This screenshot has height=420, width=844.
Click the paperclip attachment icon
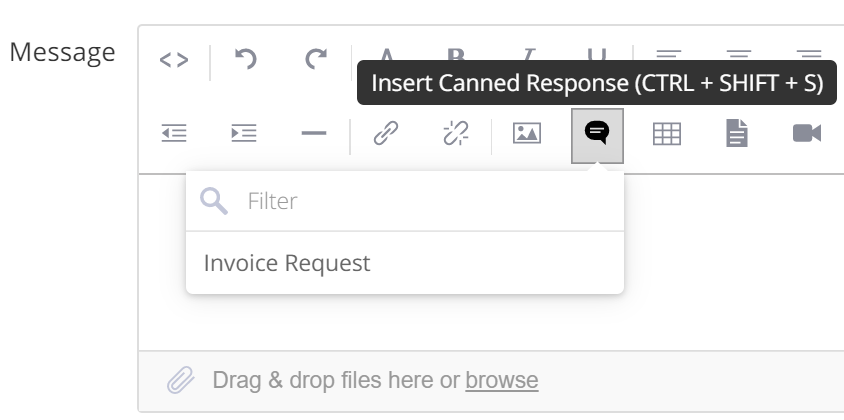(x=180, y=380)
